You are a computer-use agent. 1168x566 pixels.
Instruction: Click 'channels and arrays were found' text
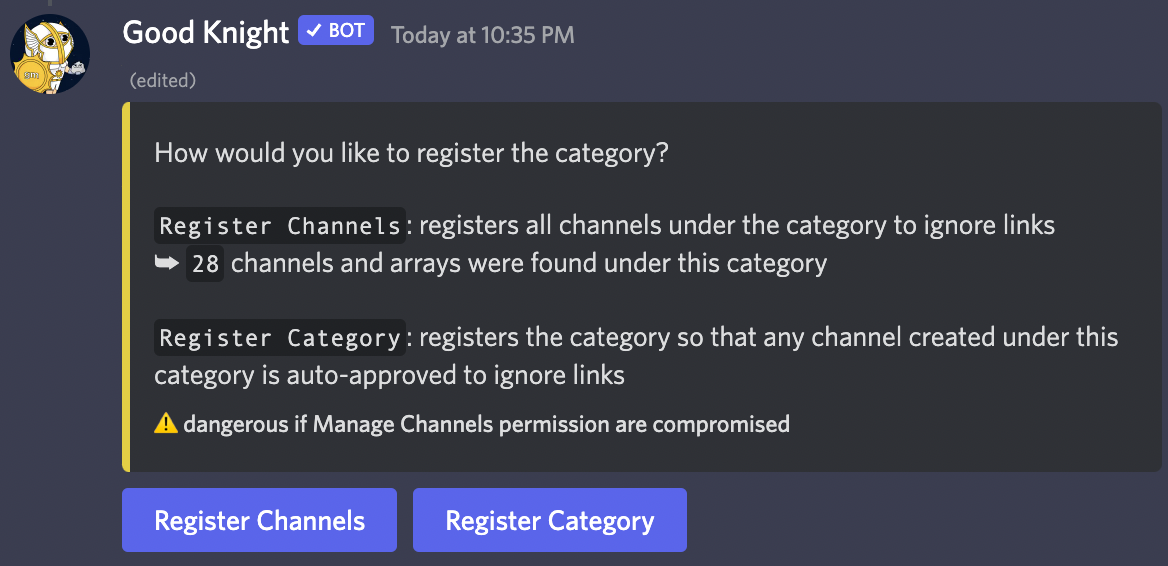(529, 264)
